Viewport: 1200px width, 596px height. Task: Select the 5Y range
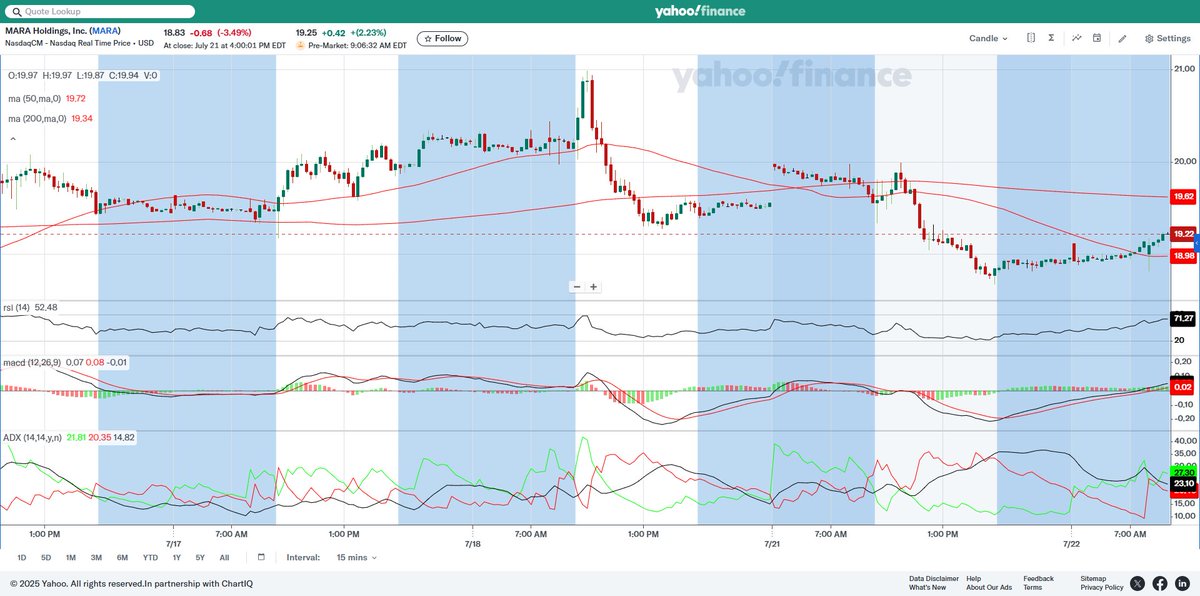pos(200,557)
